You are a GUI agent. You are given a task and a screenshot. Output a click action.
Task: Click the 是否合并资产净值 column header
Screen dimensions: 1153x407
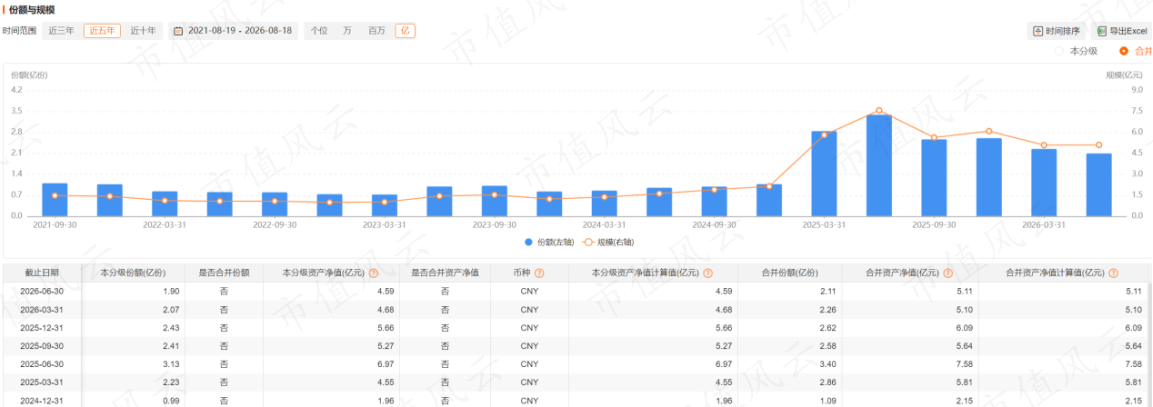pos(445,272)
